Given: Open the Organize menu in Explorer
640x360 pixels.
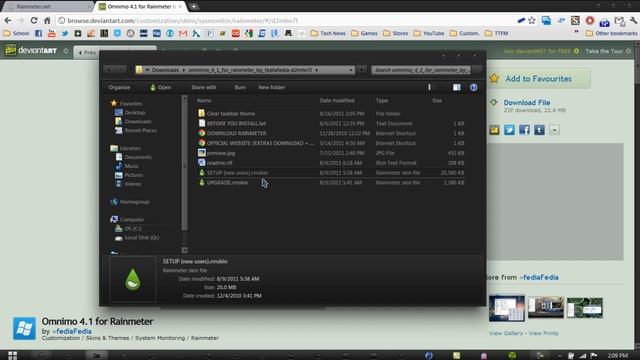Looking at the screenshot, I should [x=119, y=87].
